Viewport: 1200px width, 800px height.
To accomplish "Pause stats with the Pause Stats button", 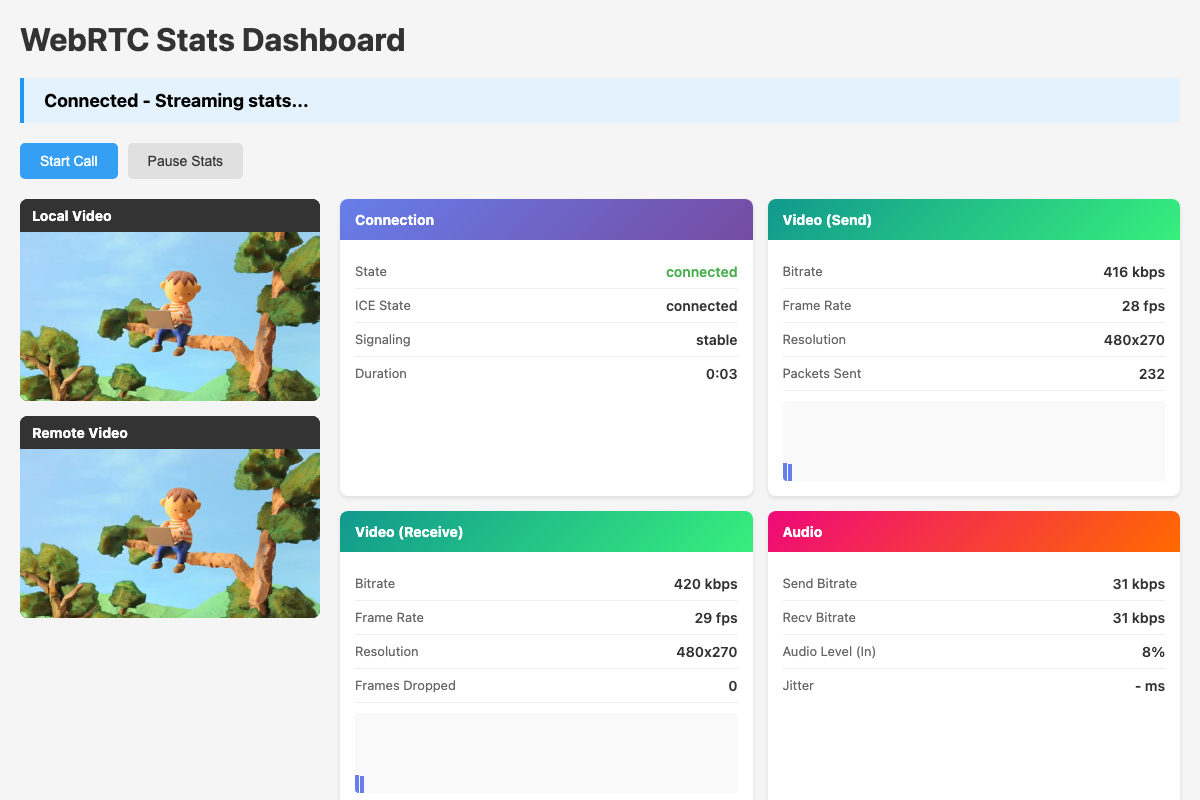I will tap(185, 160).
